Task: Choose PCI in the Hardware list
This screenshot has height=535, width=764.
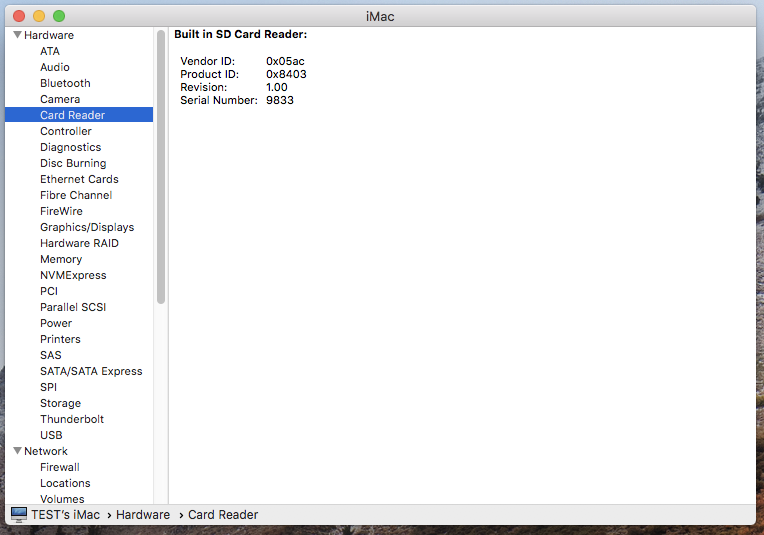Action: click(49, 291)
